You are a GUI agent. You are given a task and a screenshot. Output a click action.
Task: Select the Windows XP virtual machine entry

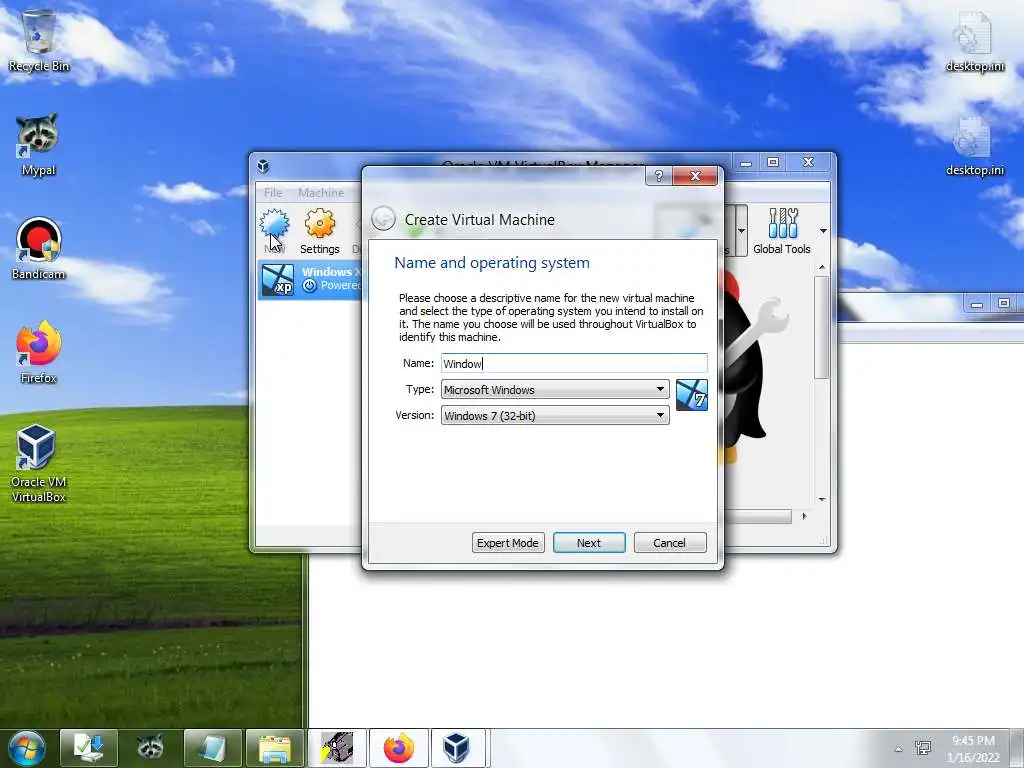pos(310,279)
